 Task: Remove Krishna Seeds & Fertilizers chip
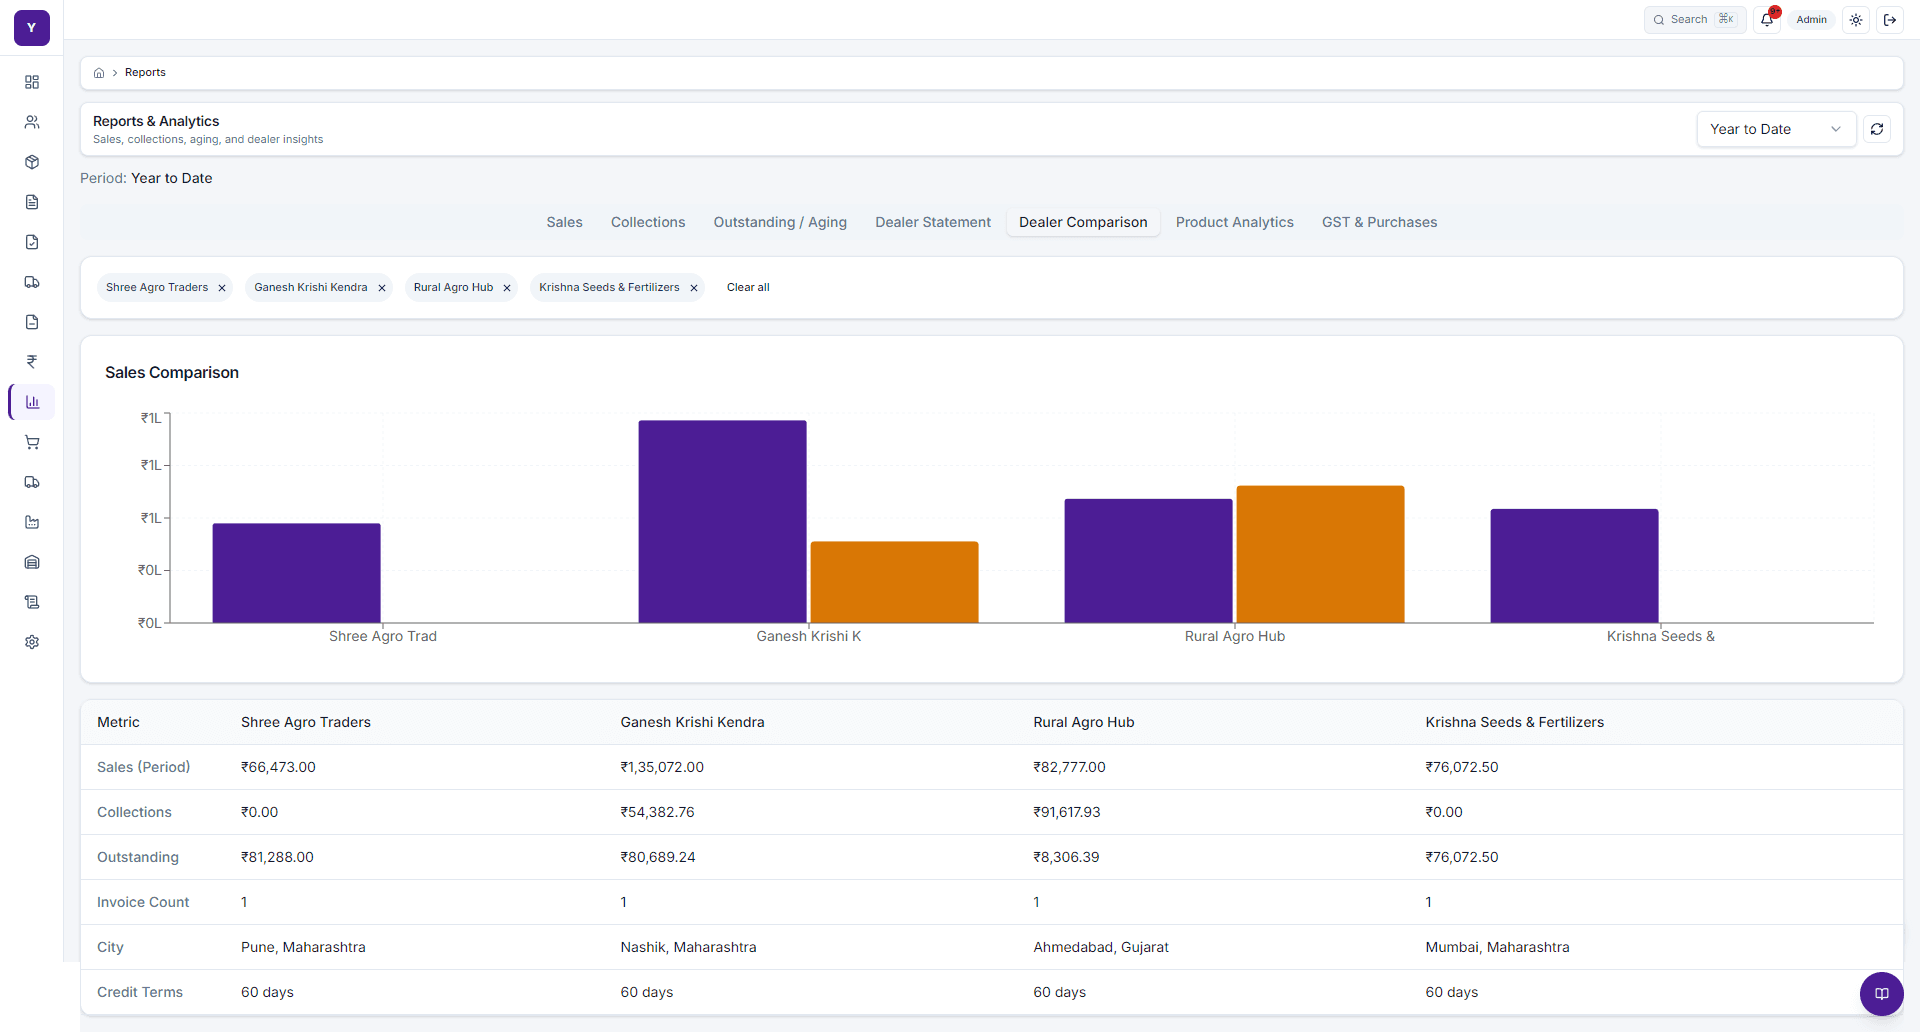click(x=694, y=288)
